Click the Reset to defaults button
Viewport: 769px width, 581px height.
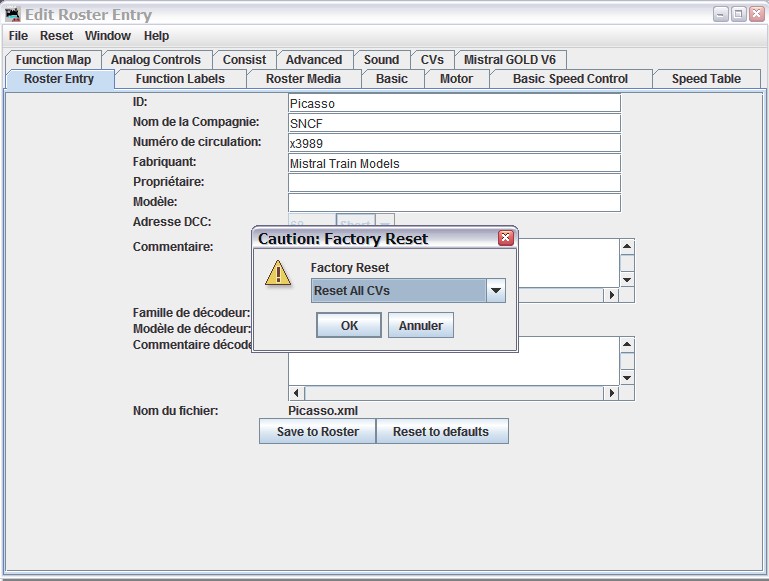(x=441, y=431)
